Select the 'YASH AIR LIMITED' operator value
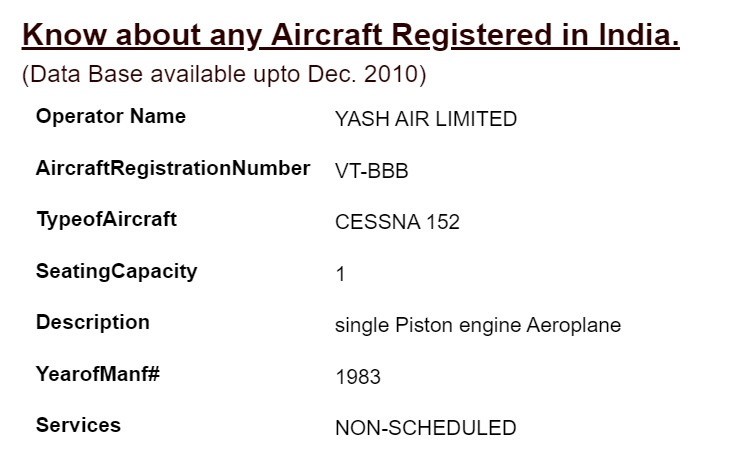The image size is (732, 462). click(x=425, y=119)
